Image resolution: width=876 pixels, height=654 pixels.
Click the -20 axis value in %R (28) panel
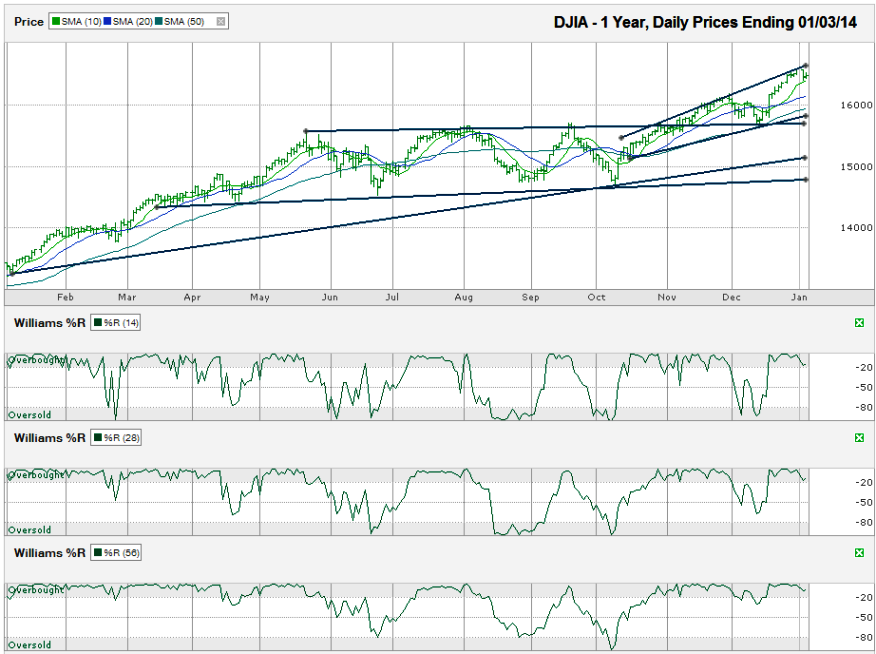(864, 483)
